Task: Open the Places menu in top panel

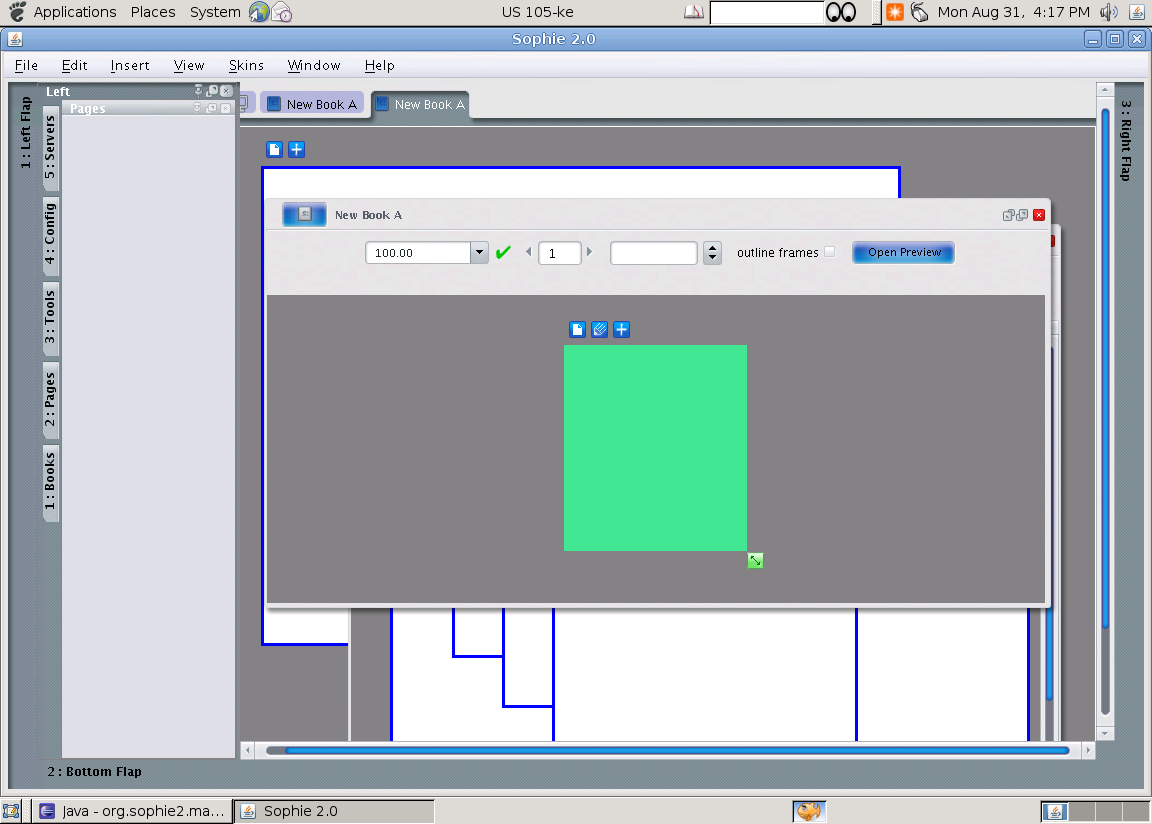Action: point(153,12)
